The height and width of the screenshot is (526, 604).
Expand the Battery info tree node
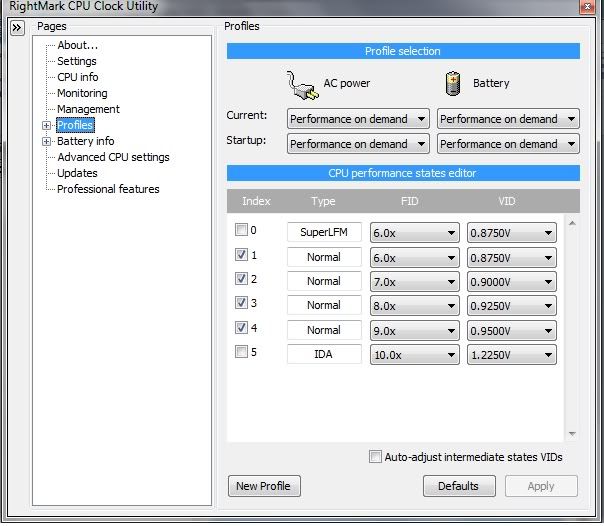click(x=46, y=142)
